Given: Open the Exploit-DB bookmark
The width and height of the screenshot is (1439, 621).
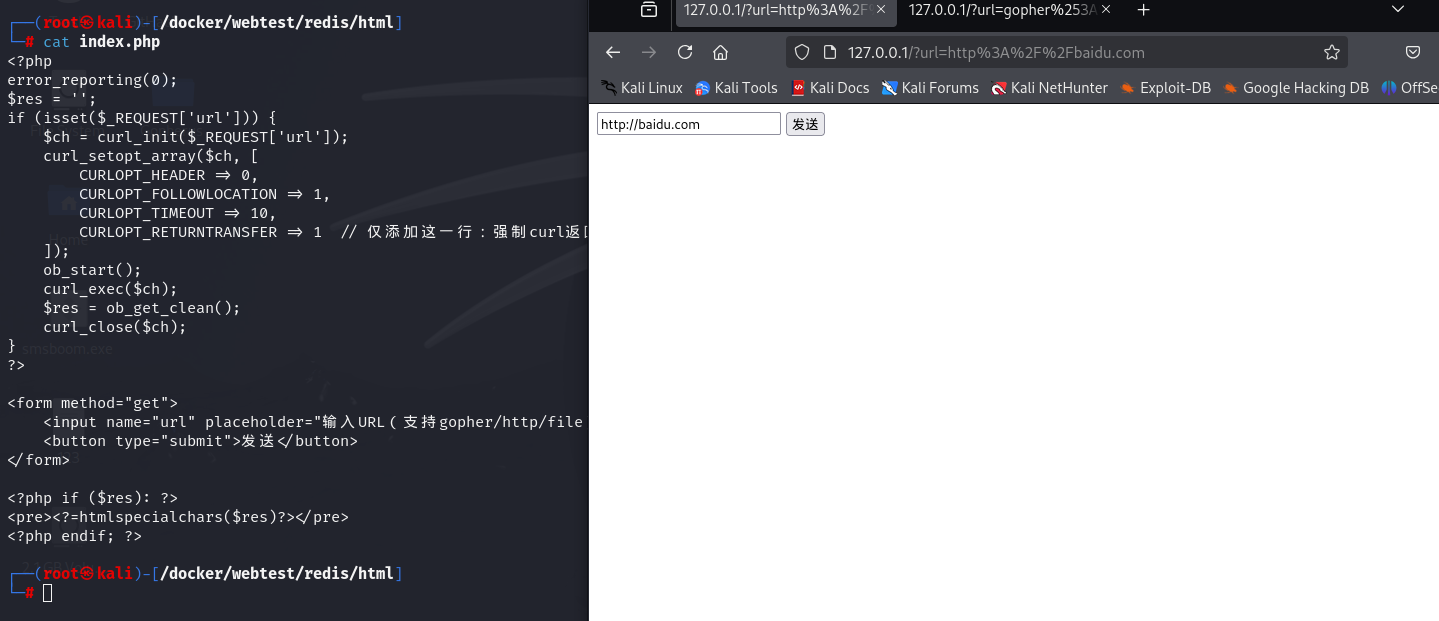Looking at the screenshot, I should 1165,88.
